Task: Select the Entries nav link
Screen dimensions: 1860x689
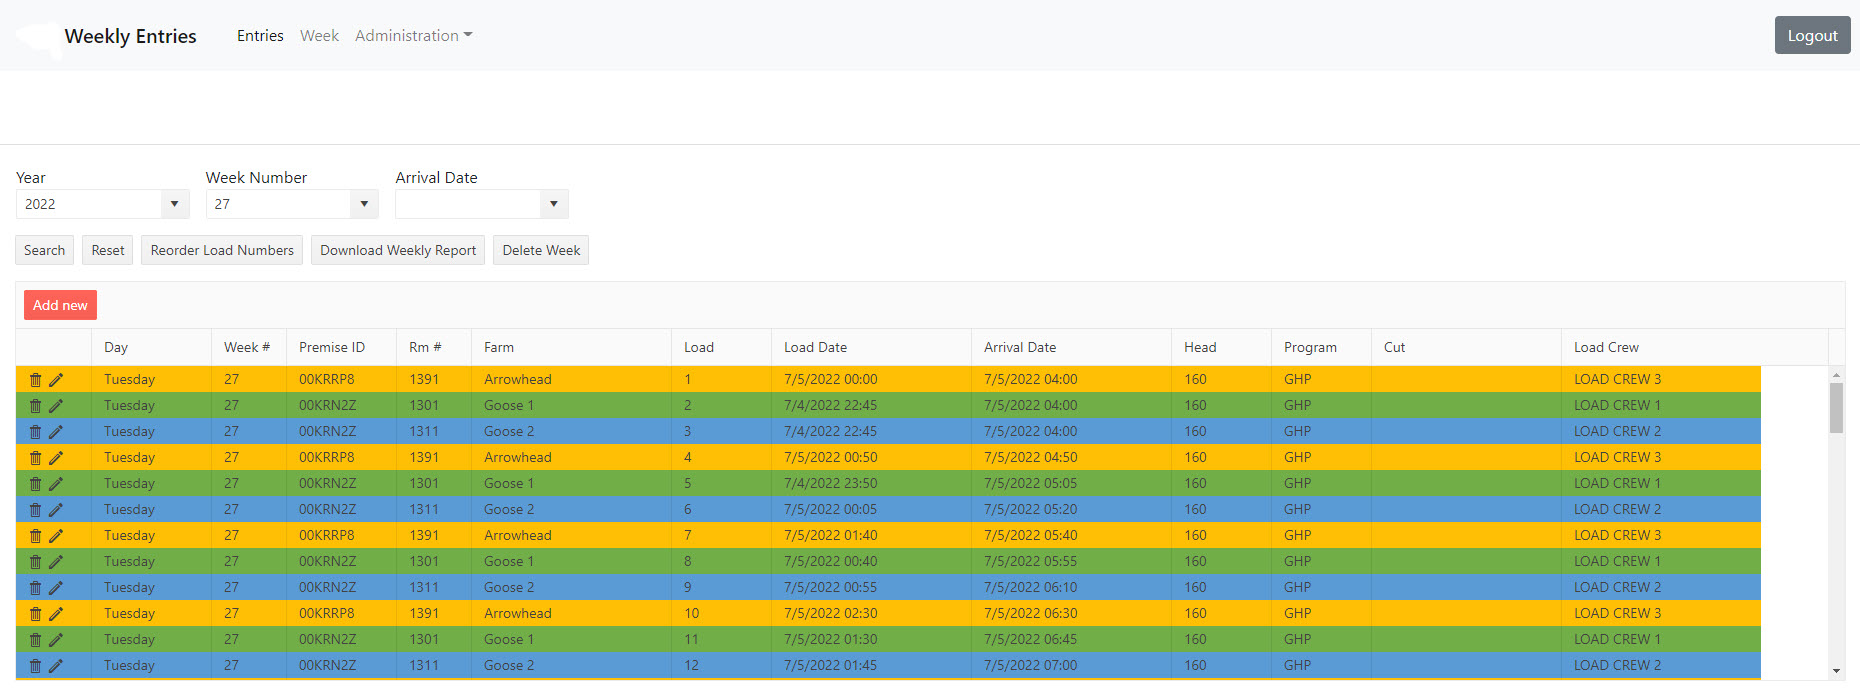Action: 260,36
